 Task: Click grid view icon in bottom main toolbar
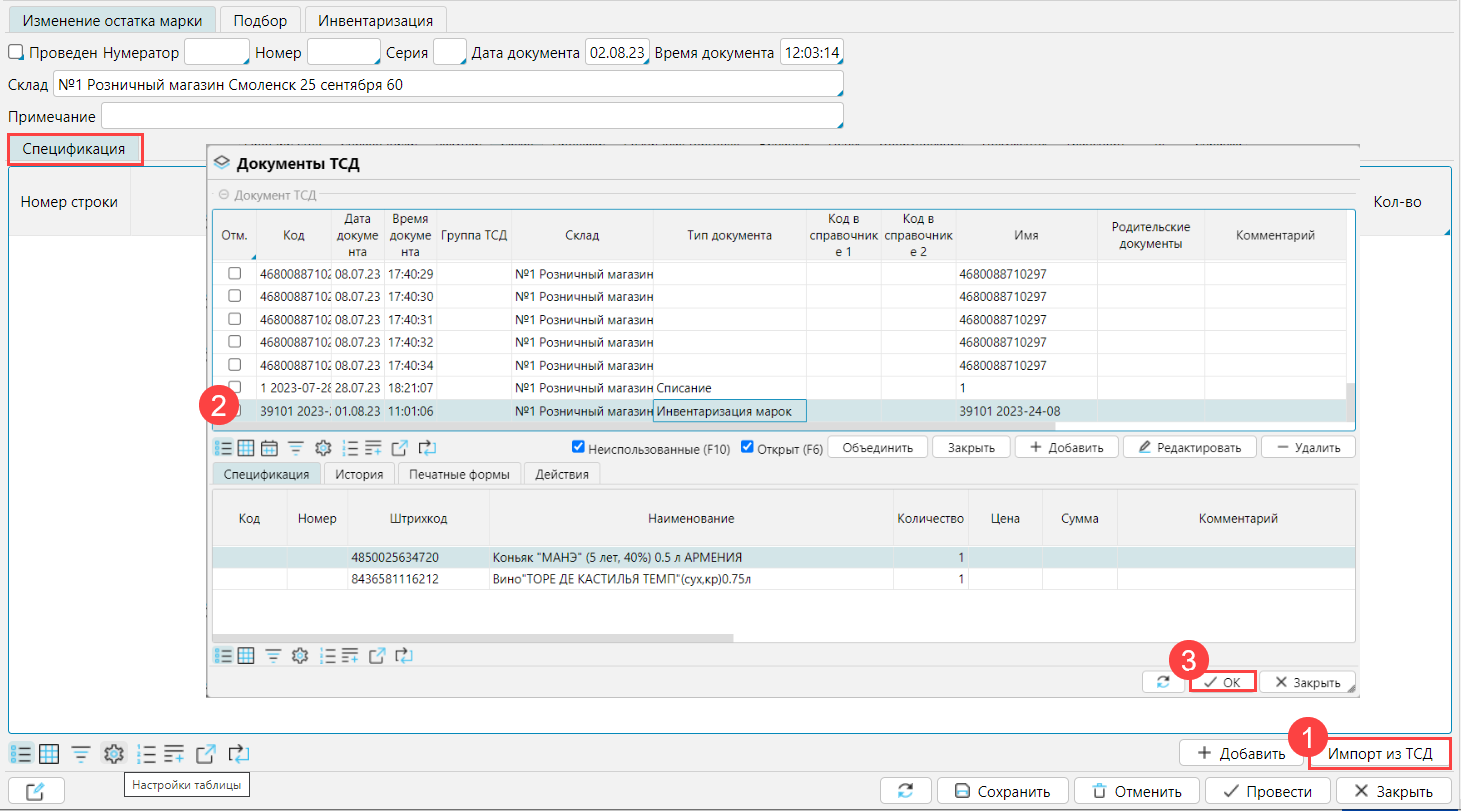click(49, 754)
